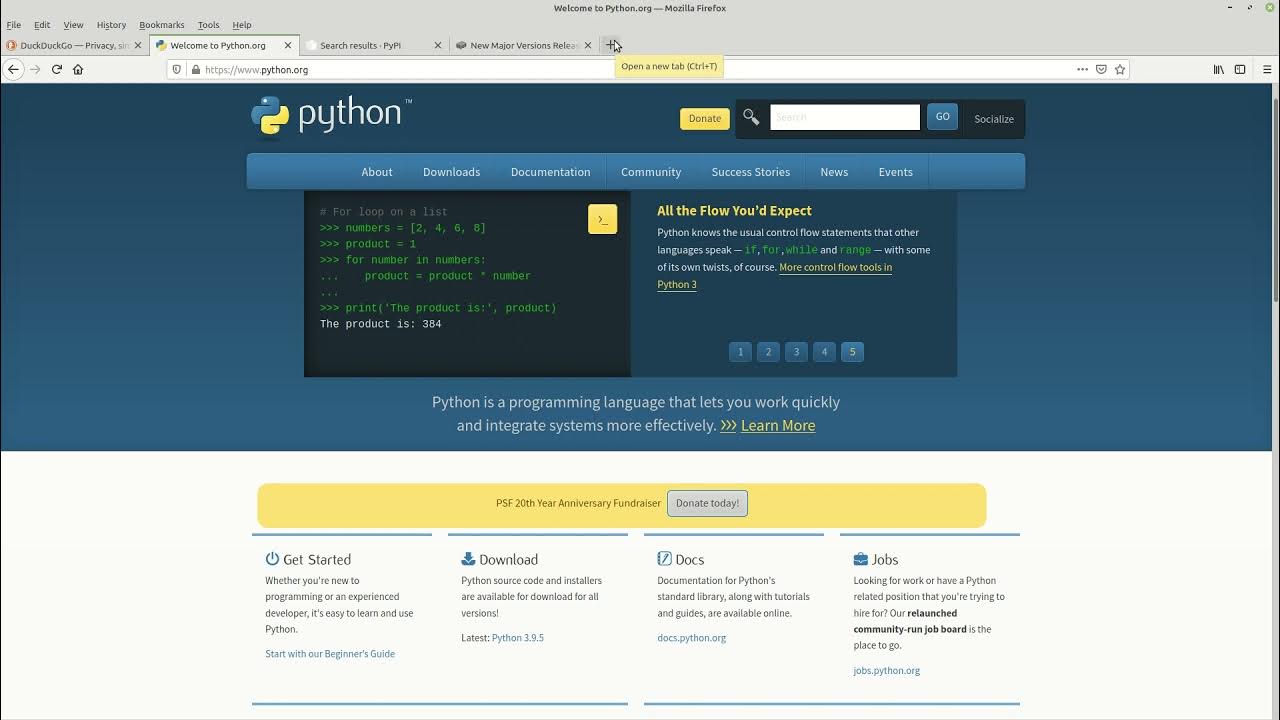The height and width of the screenshot is (720, 1280).
Task: Open the Community navigation item
Action: click(x=651, y=172)
